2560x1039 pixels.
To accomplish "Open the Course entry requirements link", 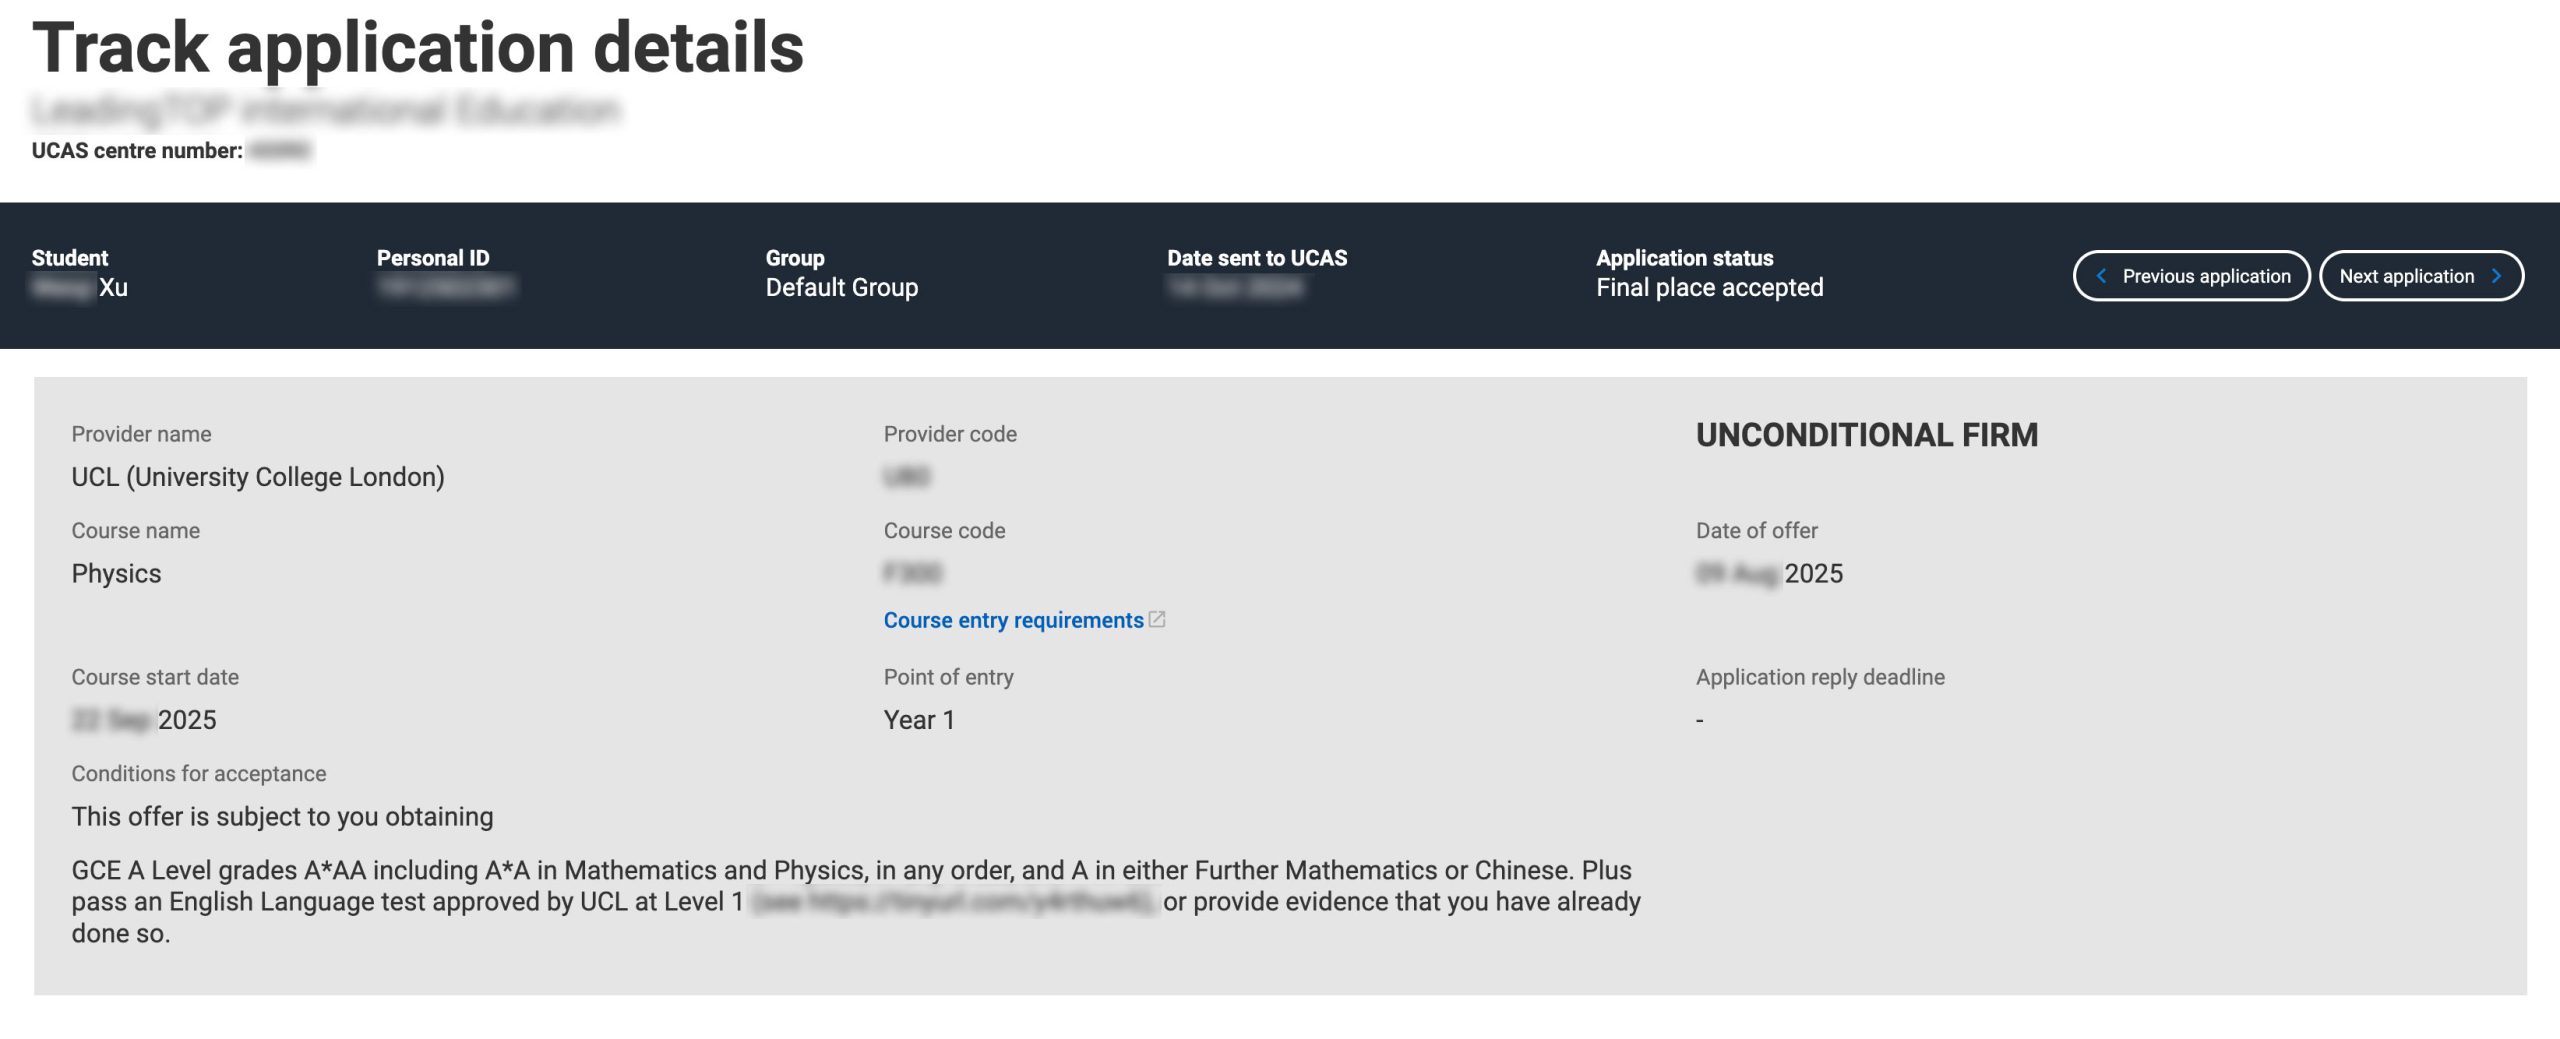I will click(1012, 620).
